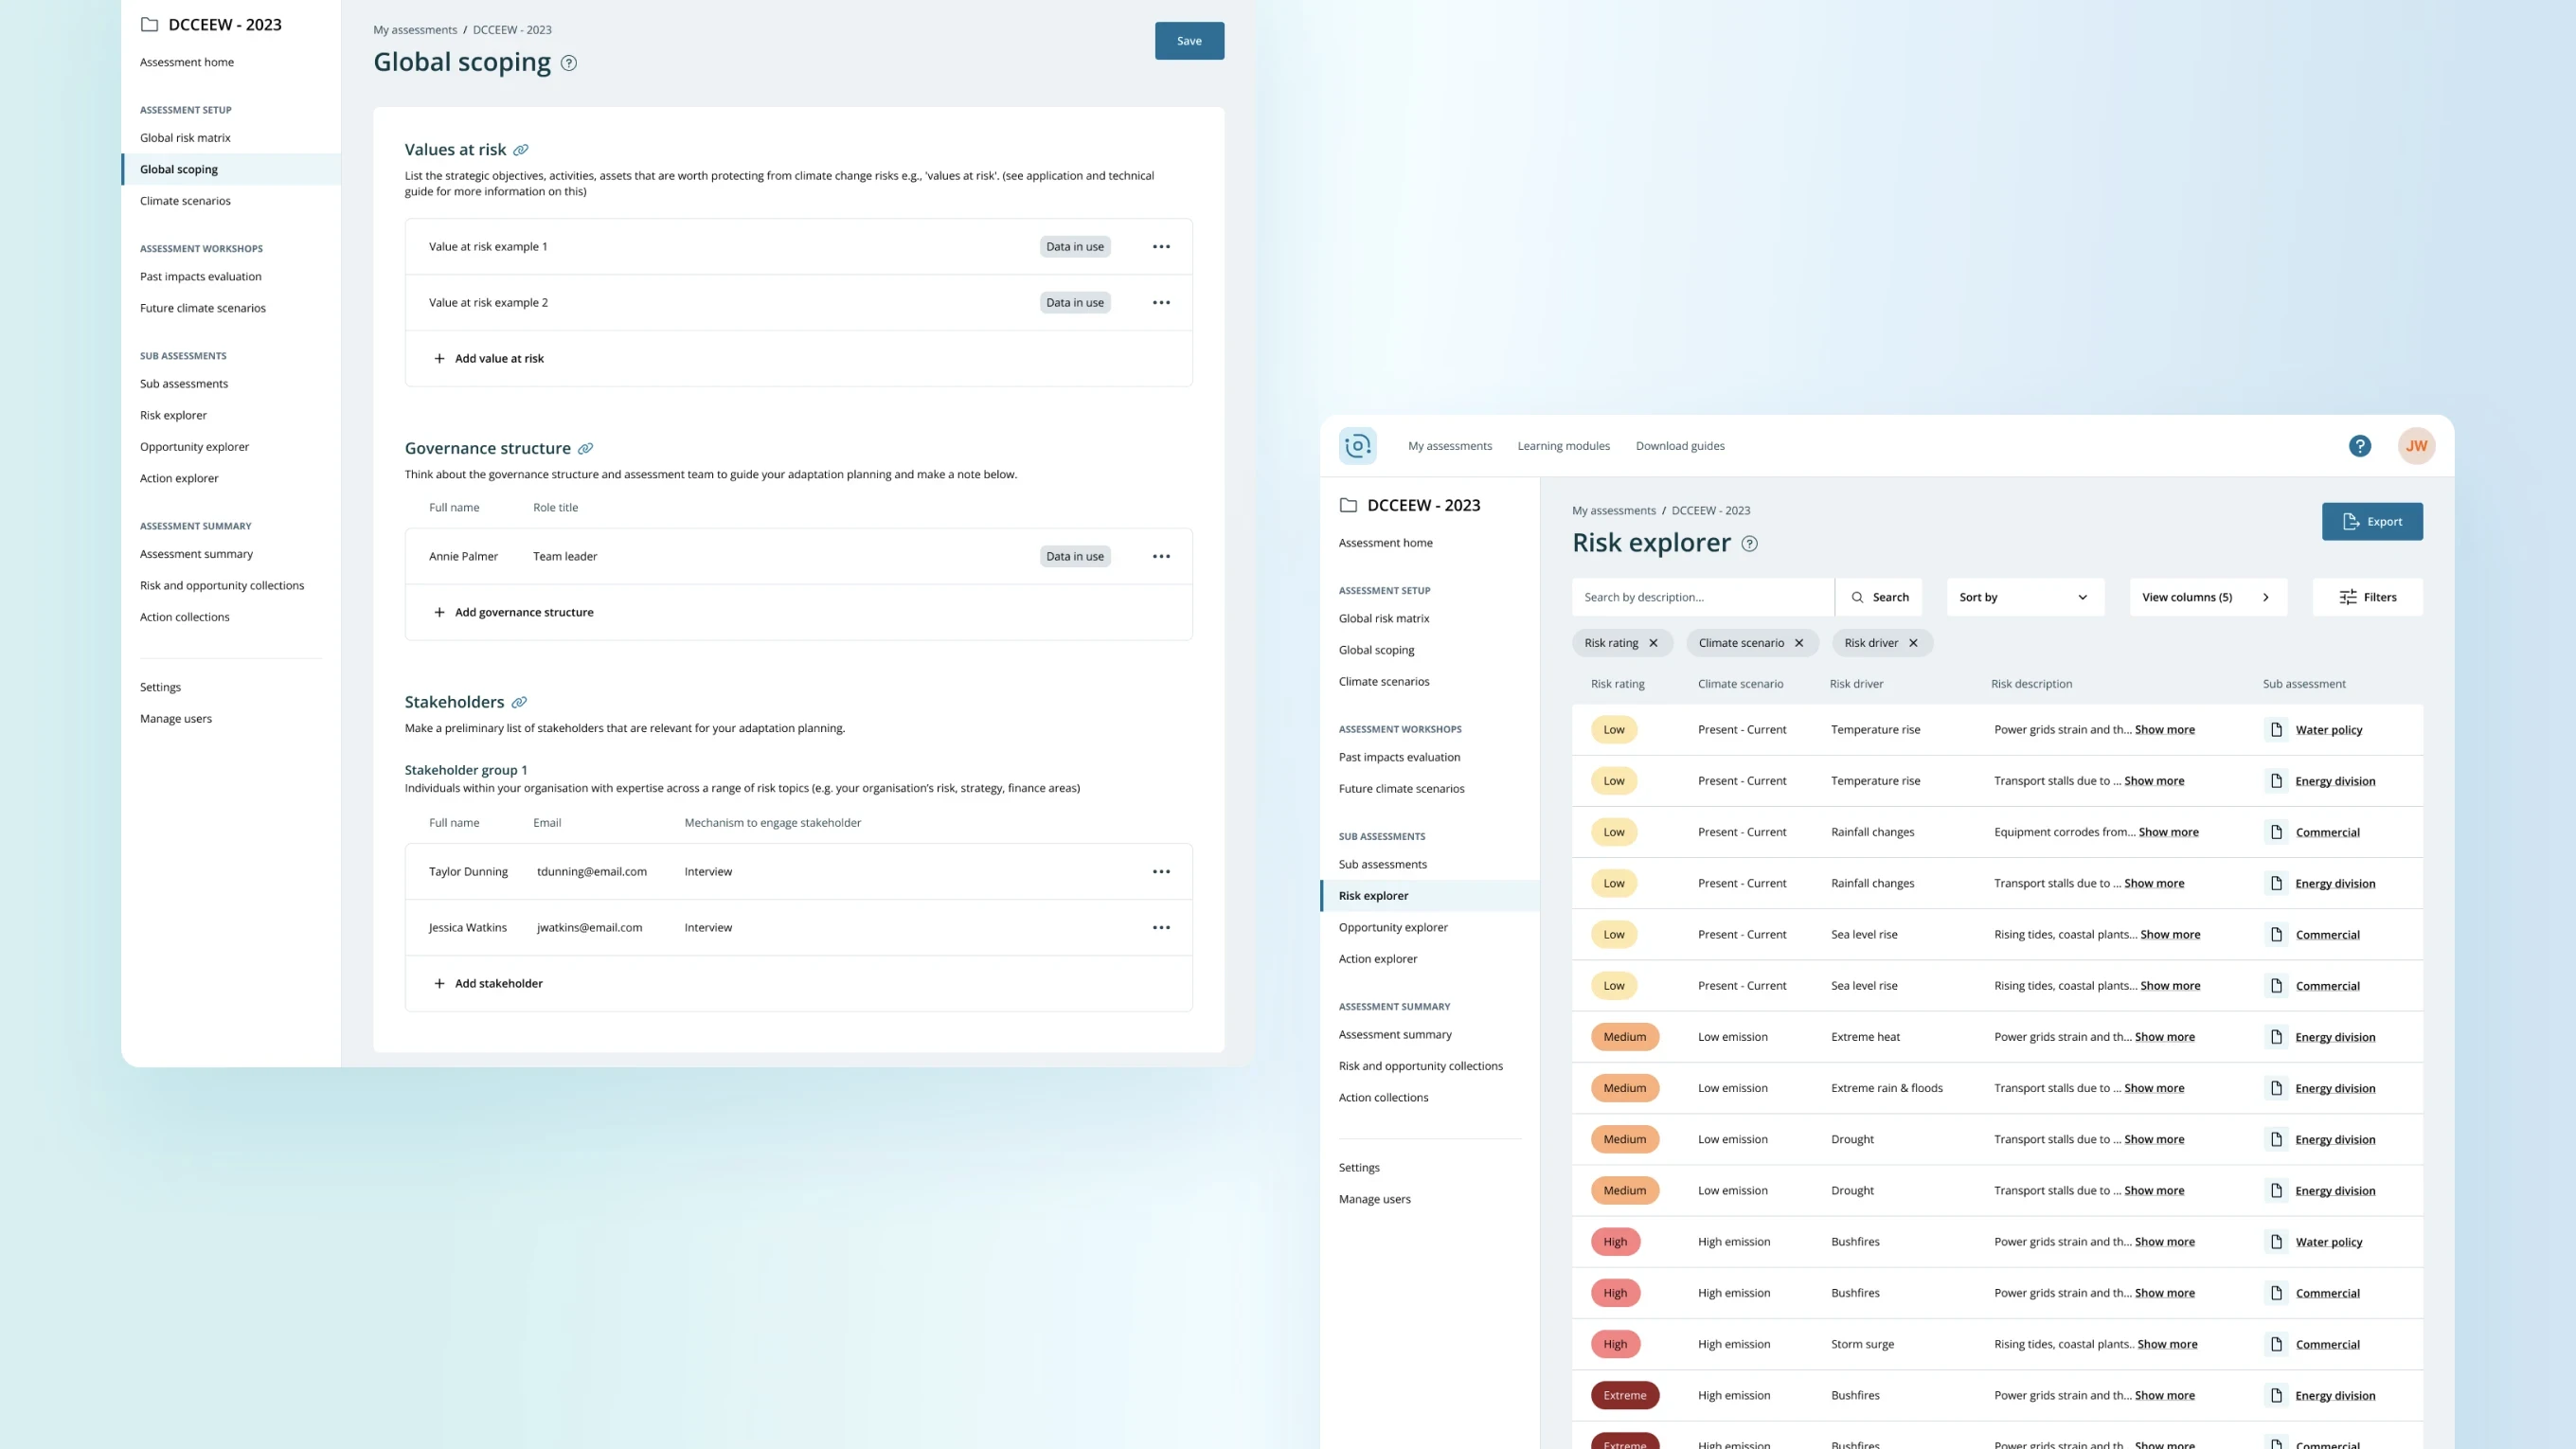The image size is (2576, 1449).
Task: Select Climate scenarios in left sidebar
Action: [x=185, y=201]
